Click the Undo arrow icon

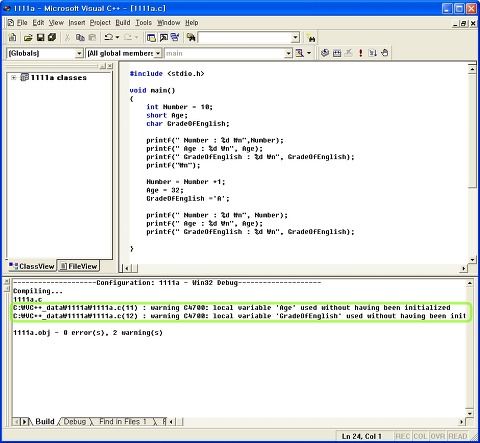pos(108,37)
